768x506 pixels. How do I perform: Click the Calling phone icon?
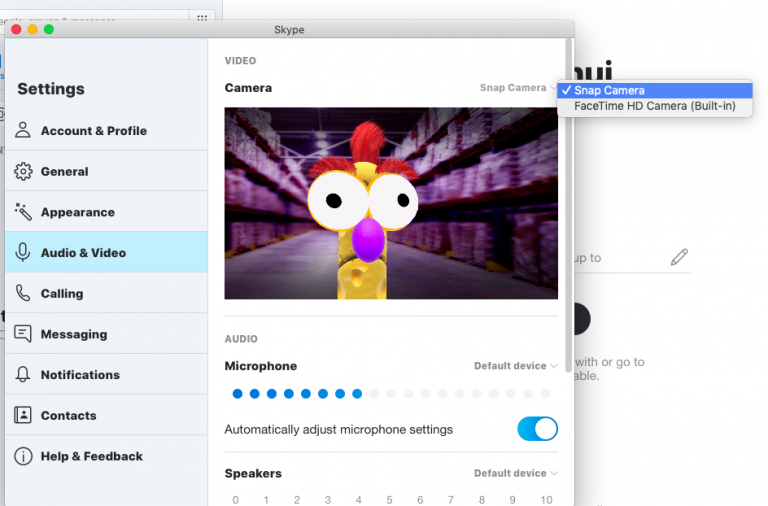[x=23, y=293]
